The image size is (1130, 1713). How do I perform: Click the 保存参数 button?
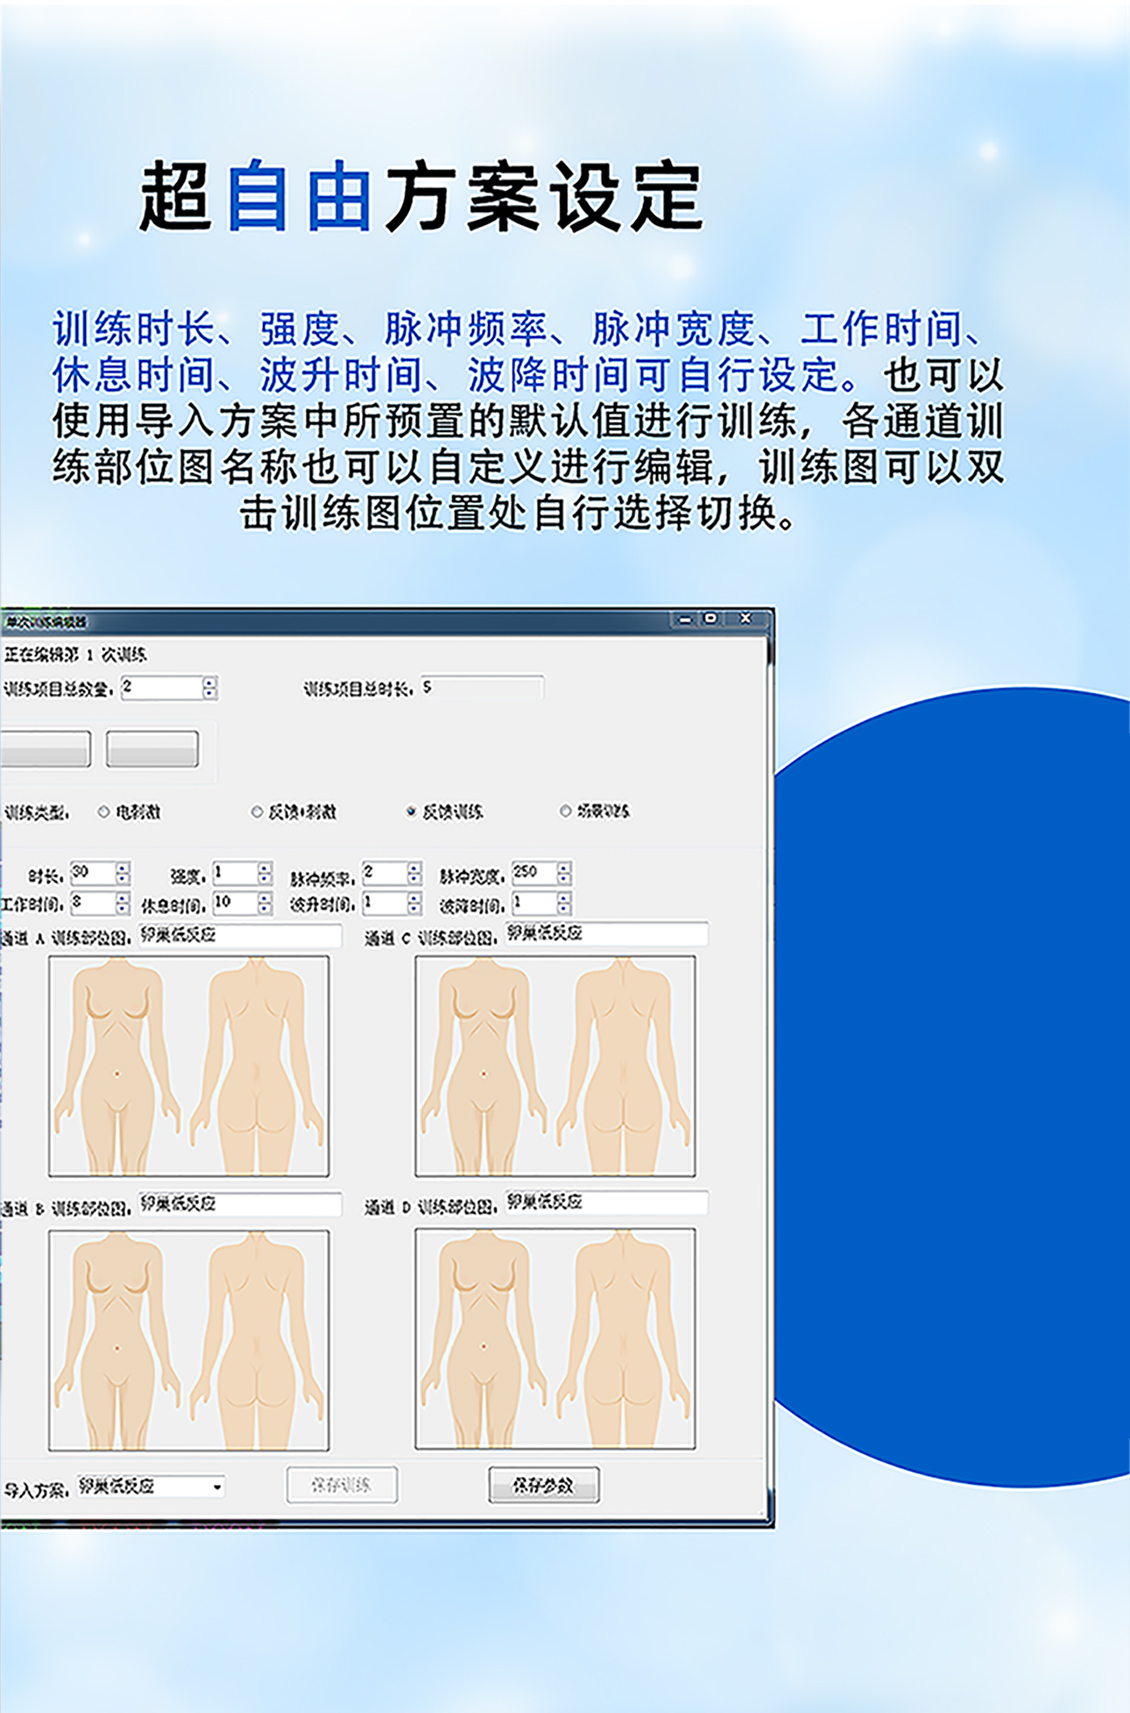tap(544, 1485)
